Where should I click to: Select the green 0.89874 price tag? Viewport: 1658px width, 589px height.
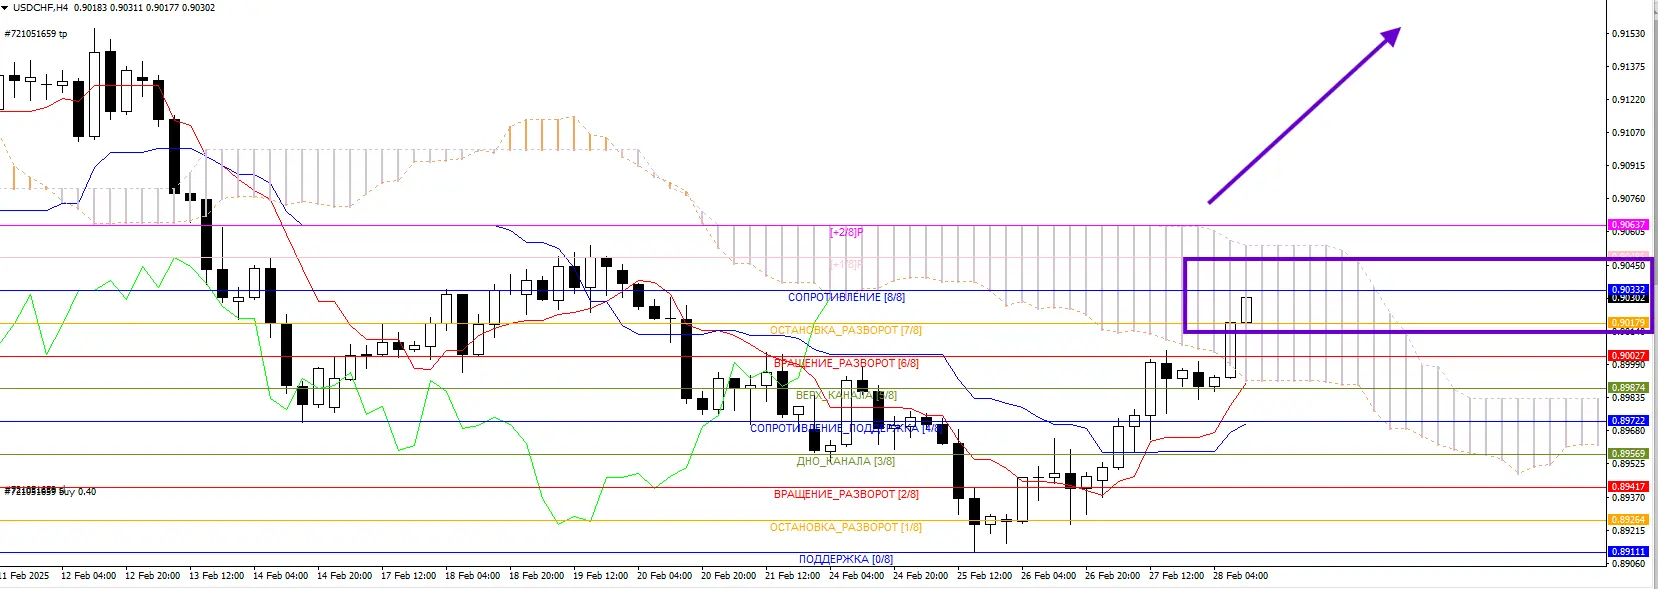coord(1628,388)
